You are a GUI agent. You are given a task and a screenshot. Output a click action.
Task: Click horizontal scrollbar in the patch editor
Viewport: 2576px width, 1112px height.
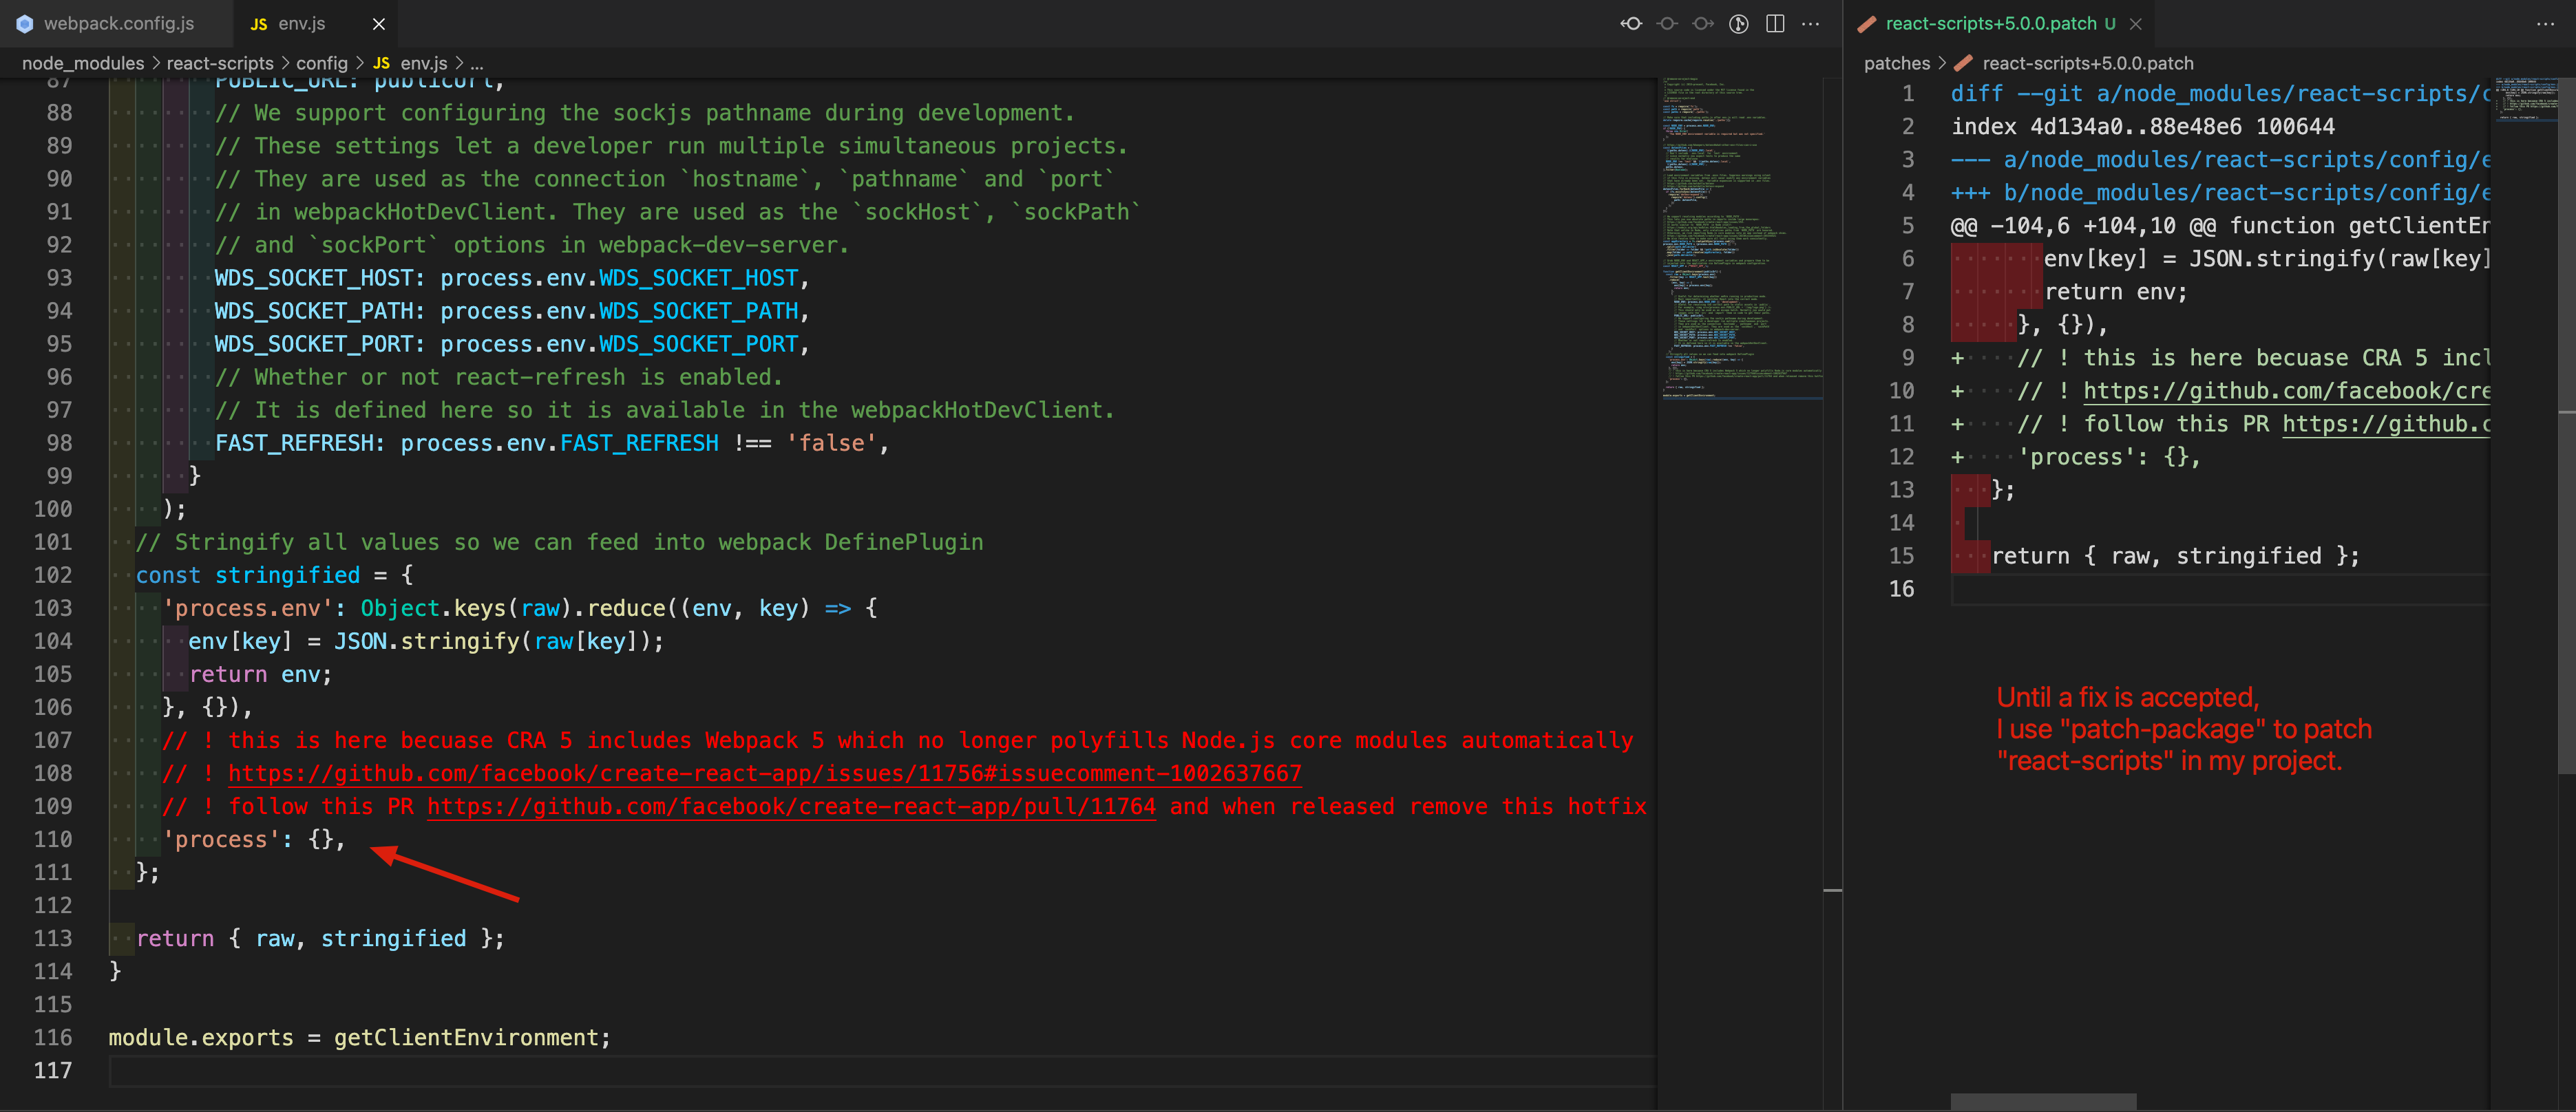click(2043, 1101)
